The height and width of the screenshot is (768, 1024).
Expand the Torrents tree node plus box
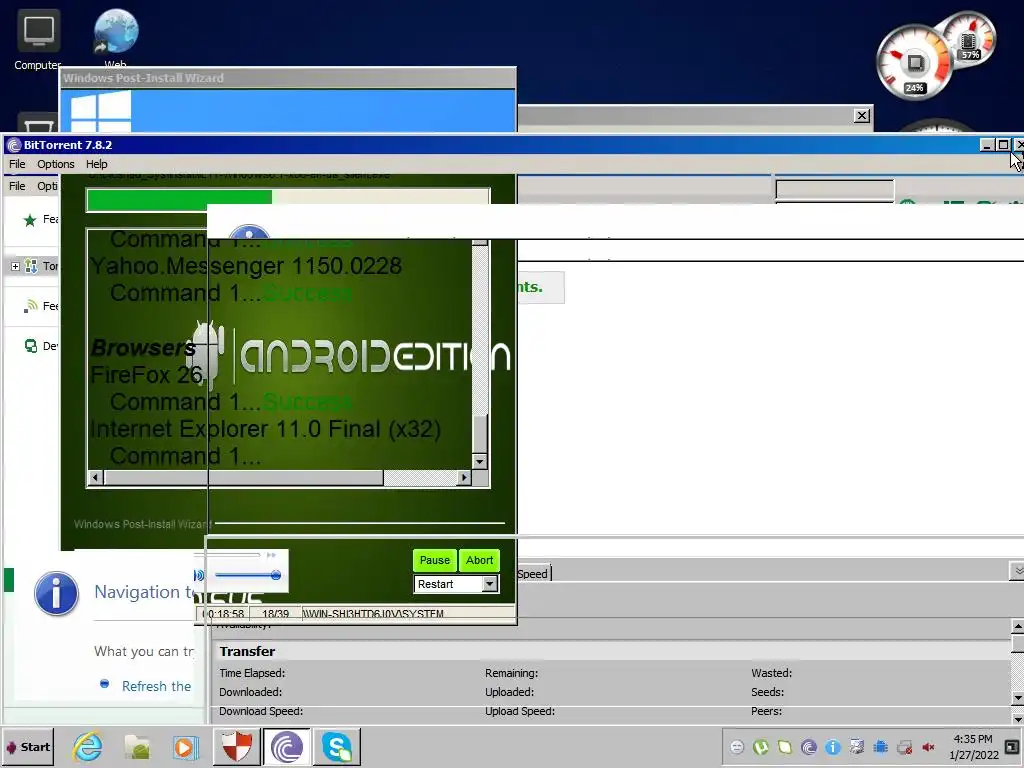(x=15, y=266)
